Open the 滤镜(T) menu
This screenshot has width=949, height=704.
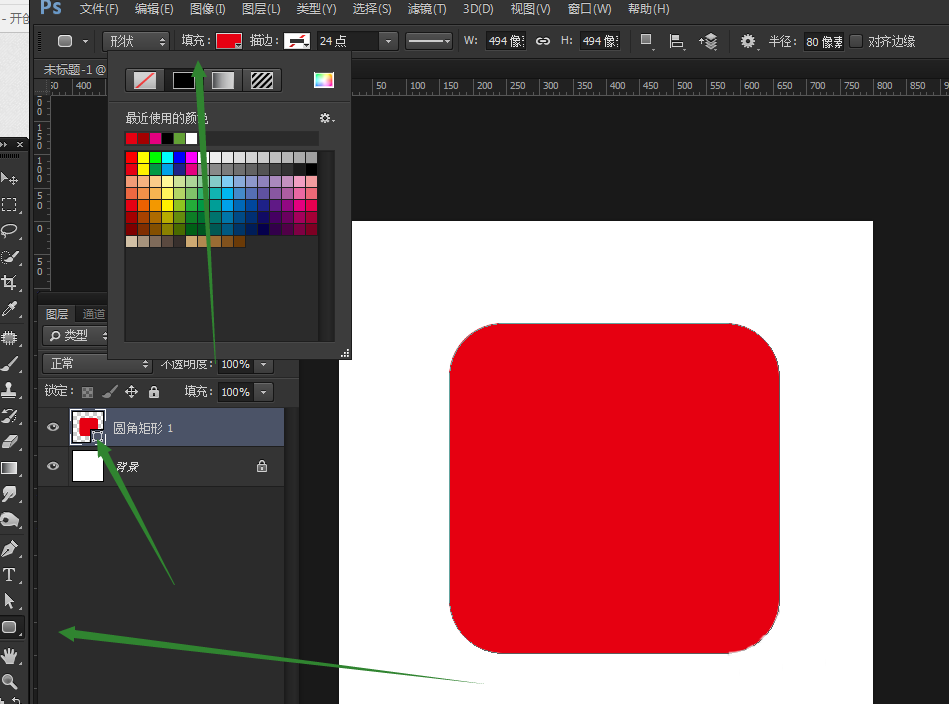(x=427, y=9)
